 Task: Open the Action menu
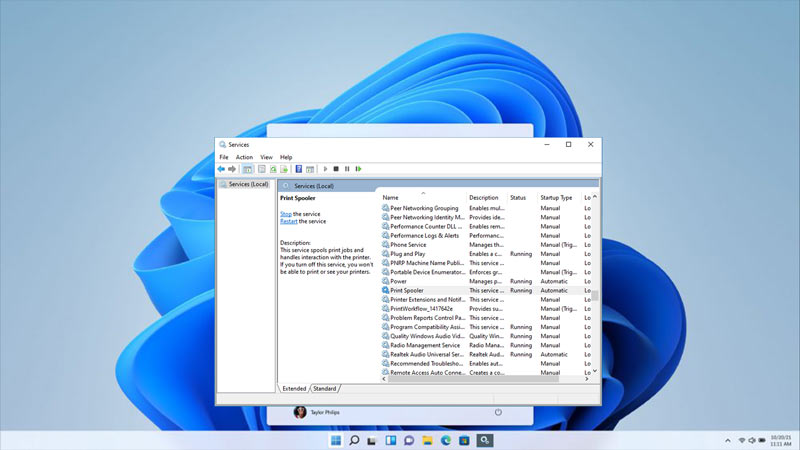click(244, 157)
